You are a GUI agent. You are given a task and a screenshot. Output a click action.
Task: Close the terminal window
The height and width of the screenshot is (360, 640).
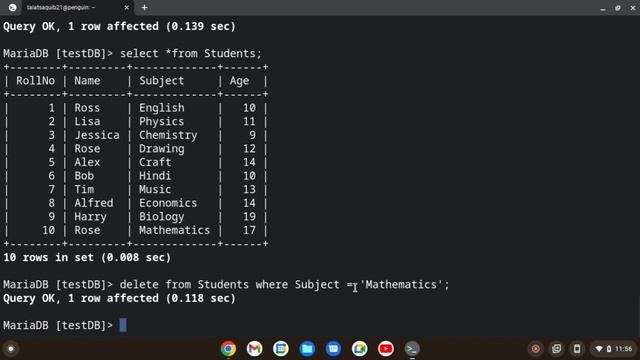(x=632, y=8)
